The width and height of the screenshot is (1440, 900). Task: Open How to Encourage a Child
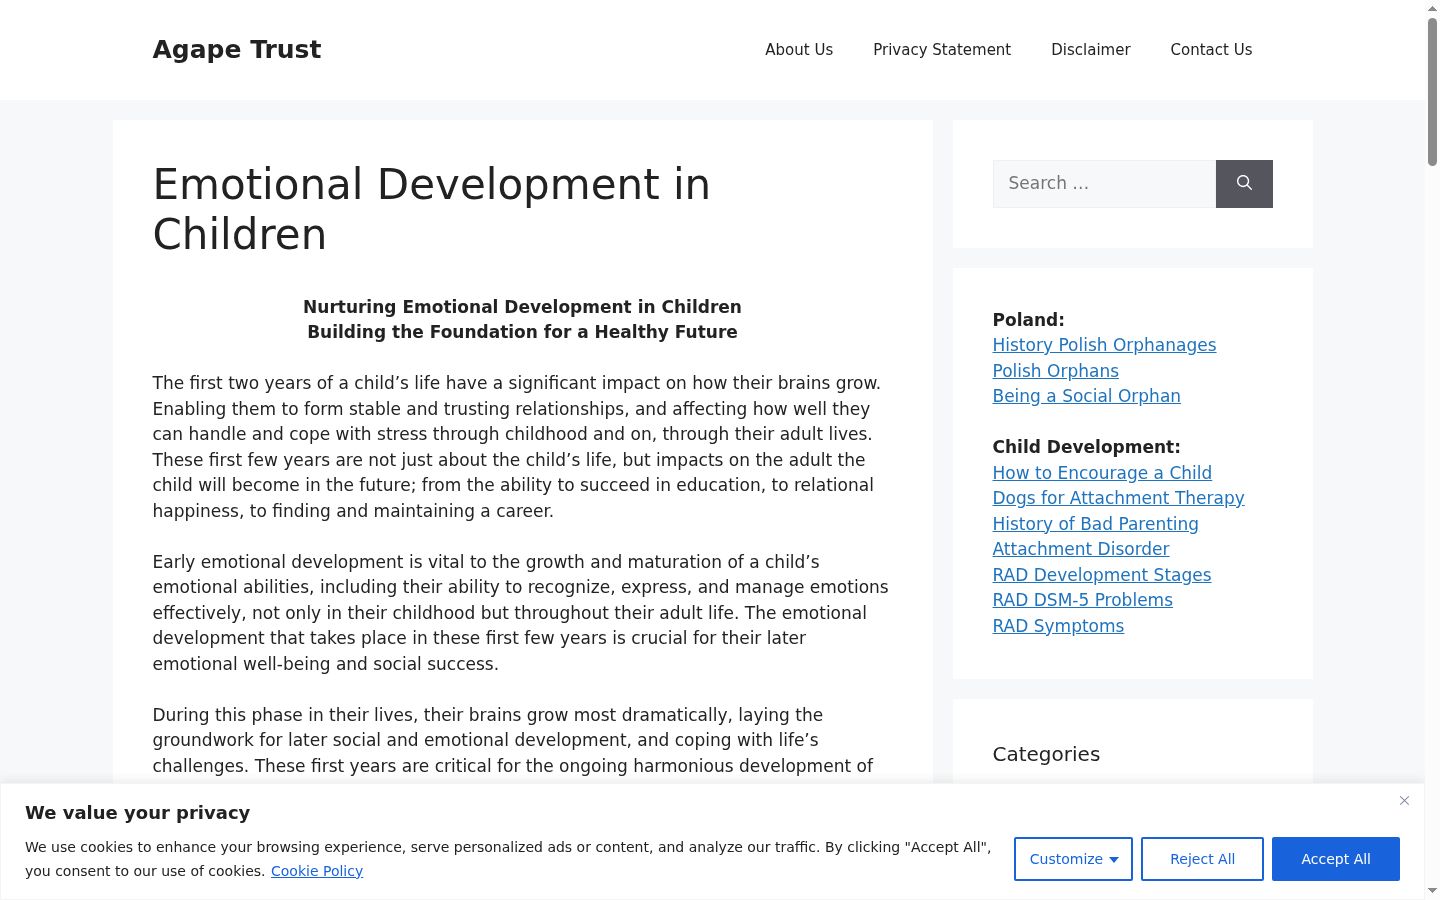(1102, 473)
